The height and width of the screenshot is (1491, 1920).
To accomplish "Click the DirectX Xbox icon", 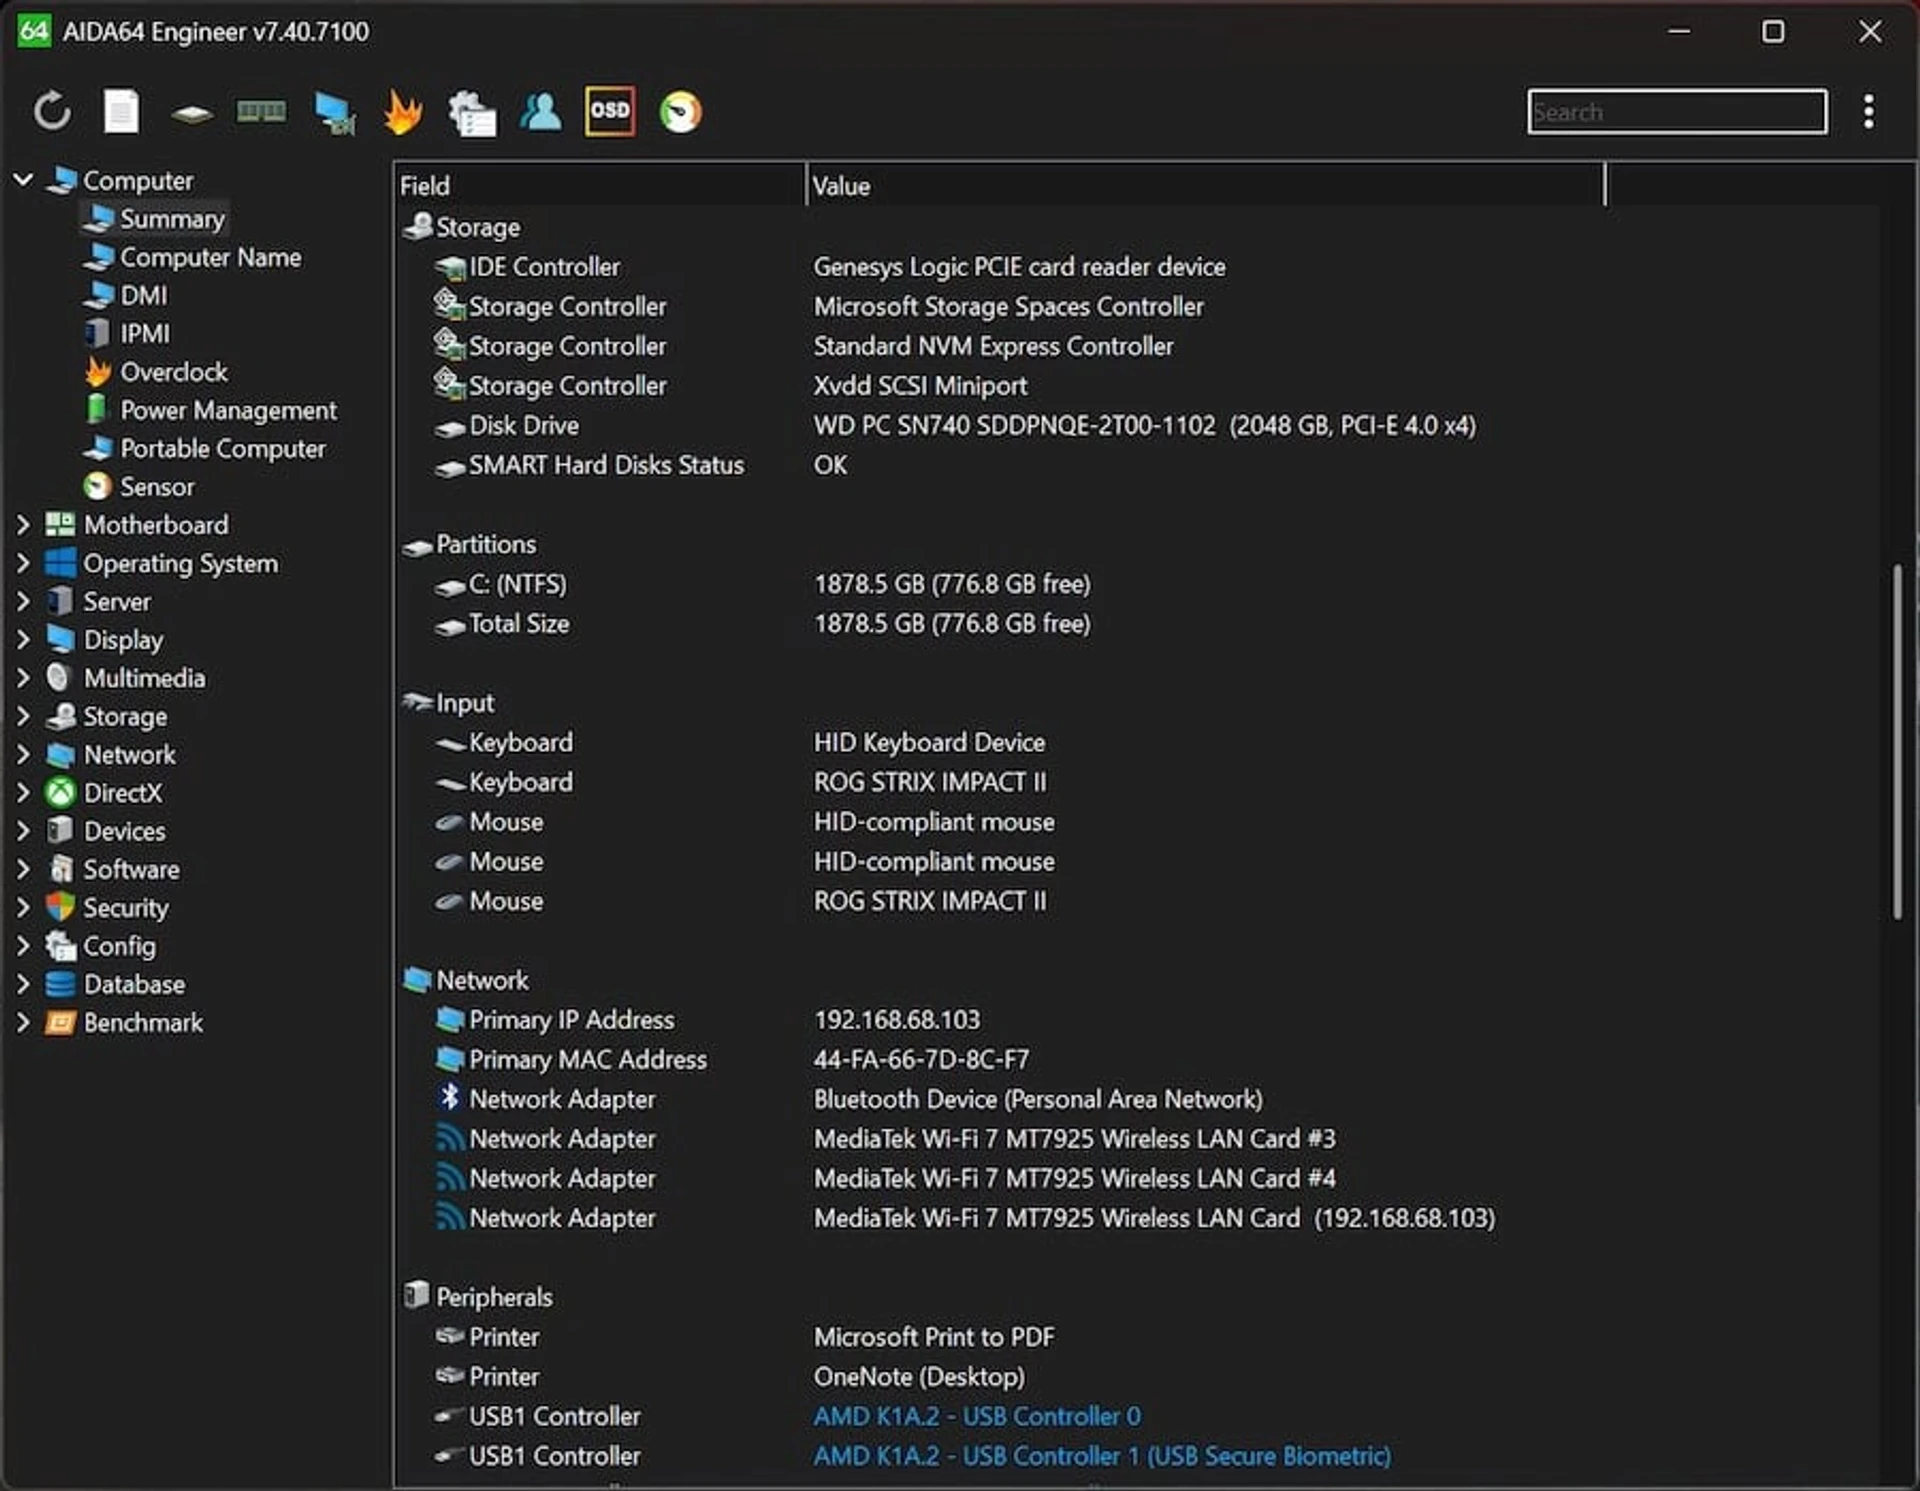I will (x=60, y=792).
